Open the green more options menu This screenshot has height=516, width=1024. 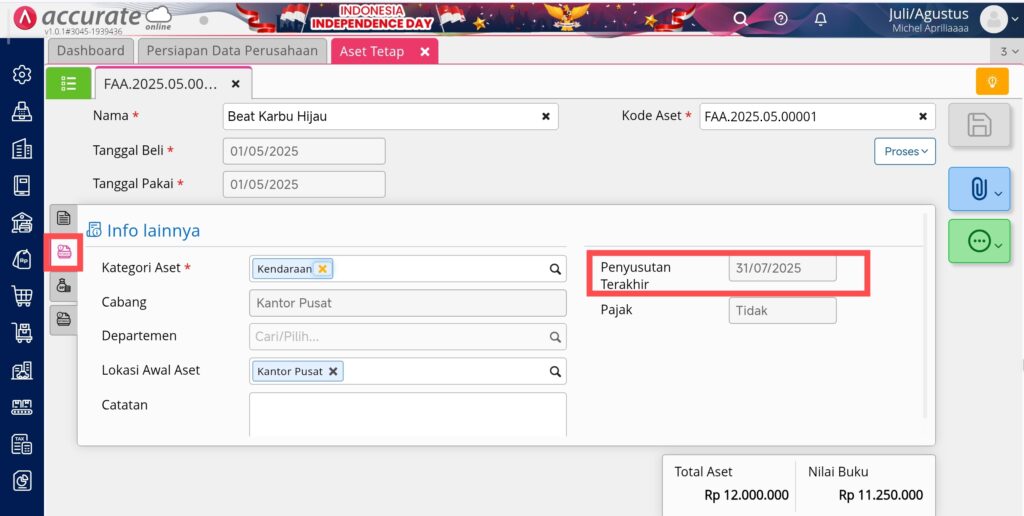tap(979, 242)
